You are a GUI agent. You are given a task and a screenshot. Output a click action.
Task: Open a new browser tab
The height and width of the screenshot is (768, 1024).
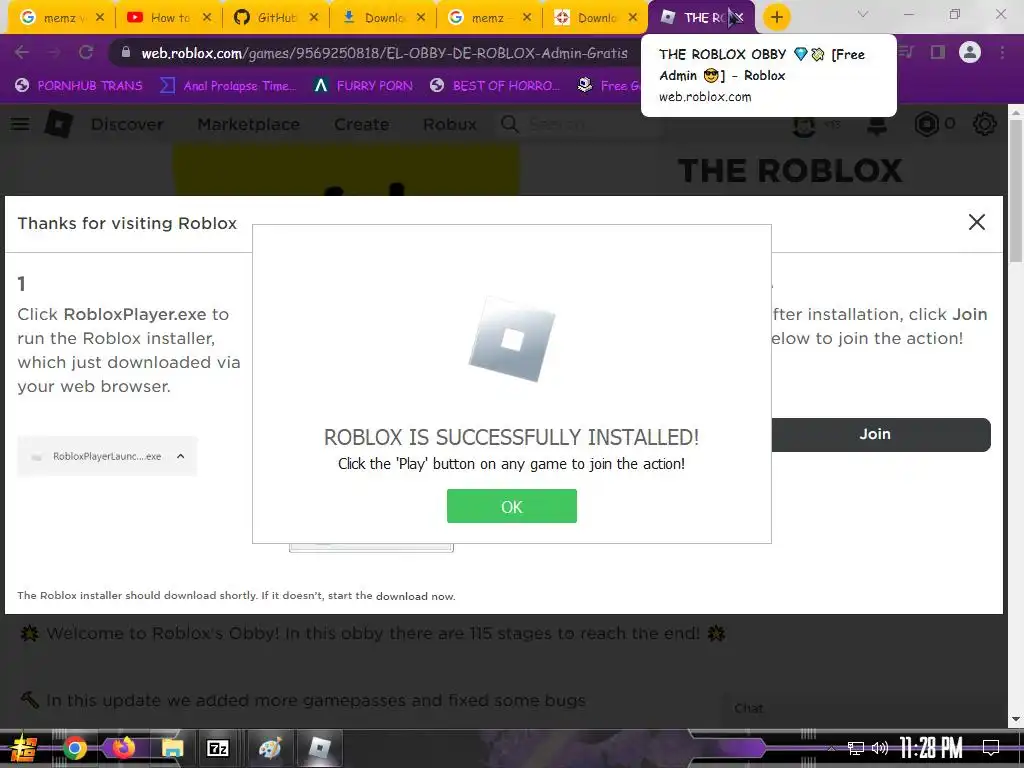[x=776, y=17]
